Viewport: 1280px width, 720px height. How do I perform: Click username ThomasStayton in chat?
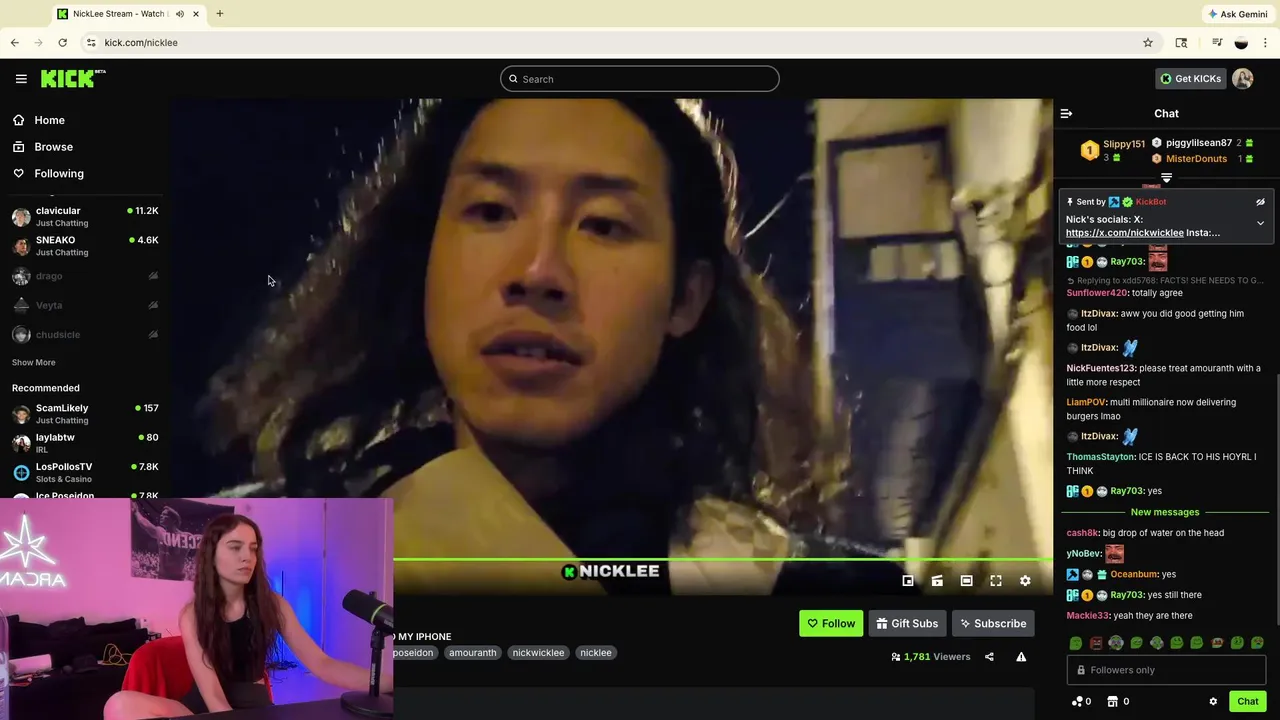point(1101,457)
